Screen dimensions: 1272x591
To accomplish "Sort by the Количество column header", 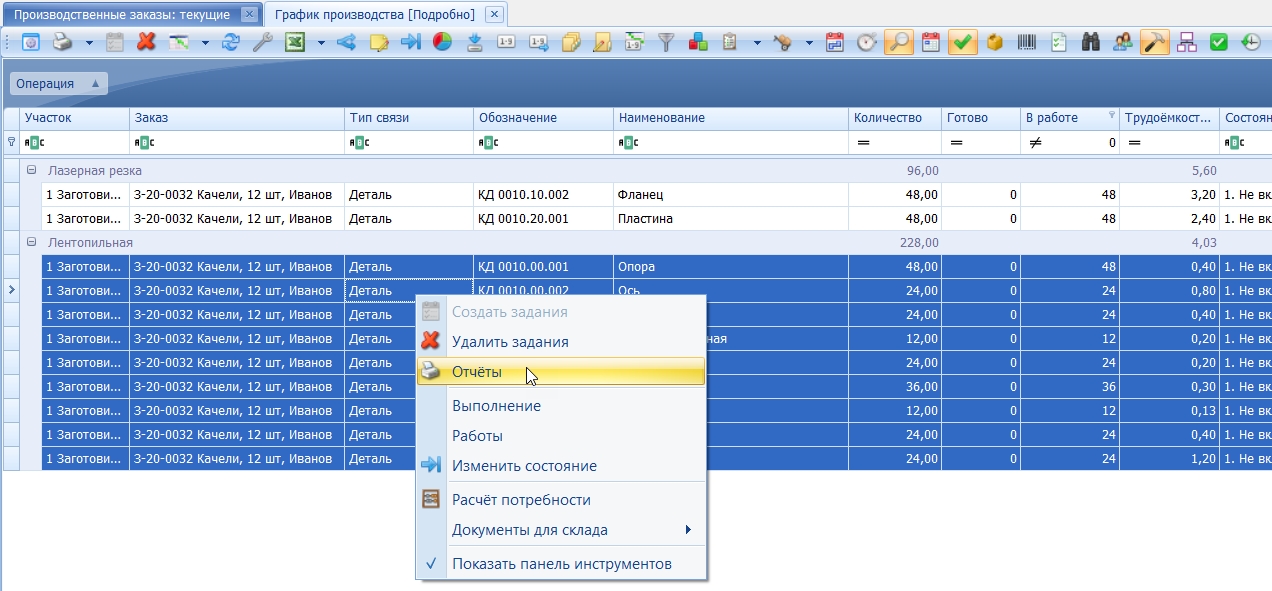I will 895,118.
